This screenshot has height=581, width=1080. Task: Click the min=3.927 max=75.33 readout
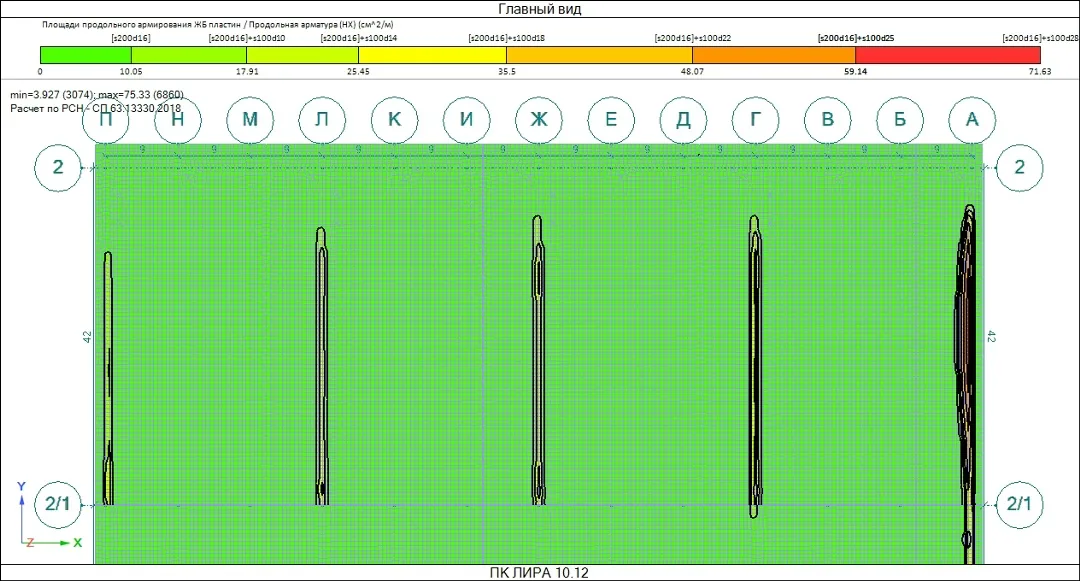97,95
